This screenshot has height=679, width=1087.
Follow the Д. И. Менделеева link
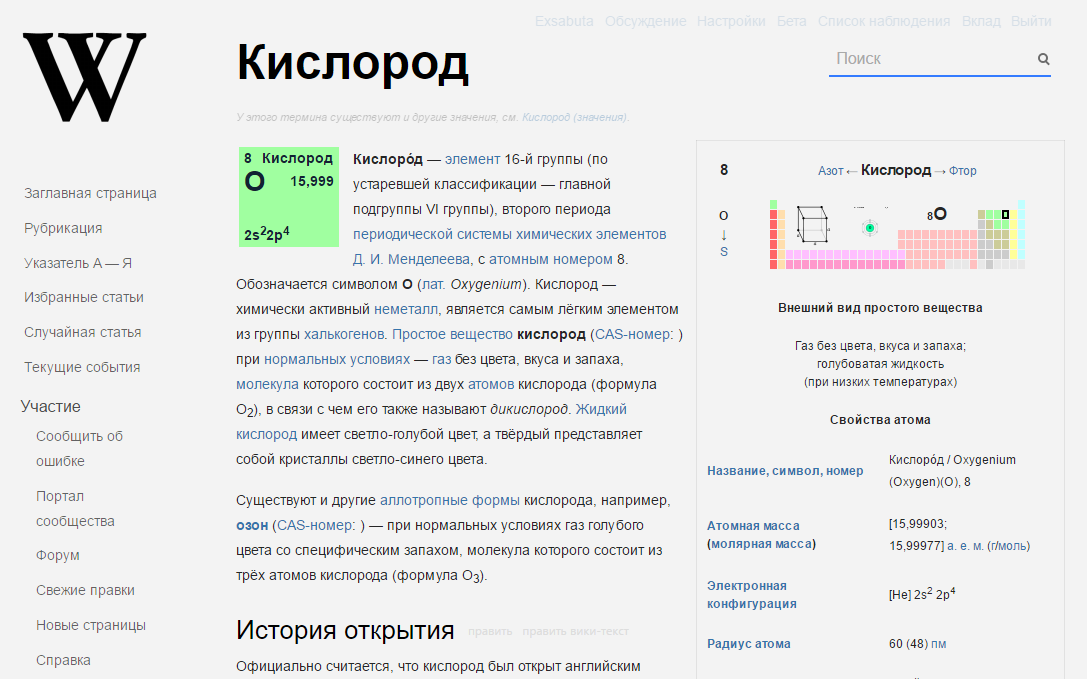411,259
